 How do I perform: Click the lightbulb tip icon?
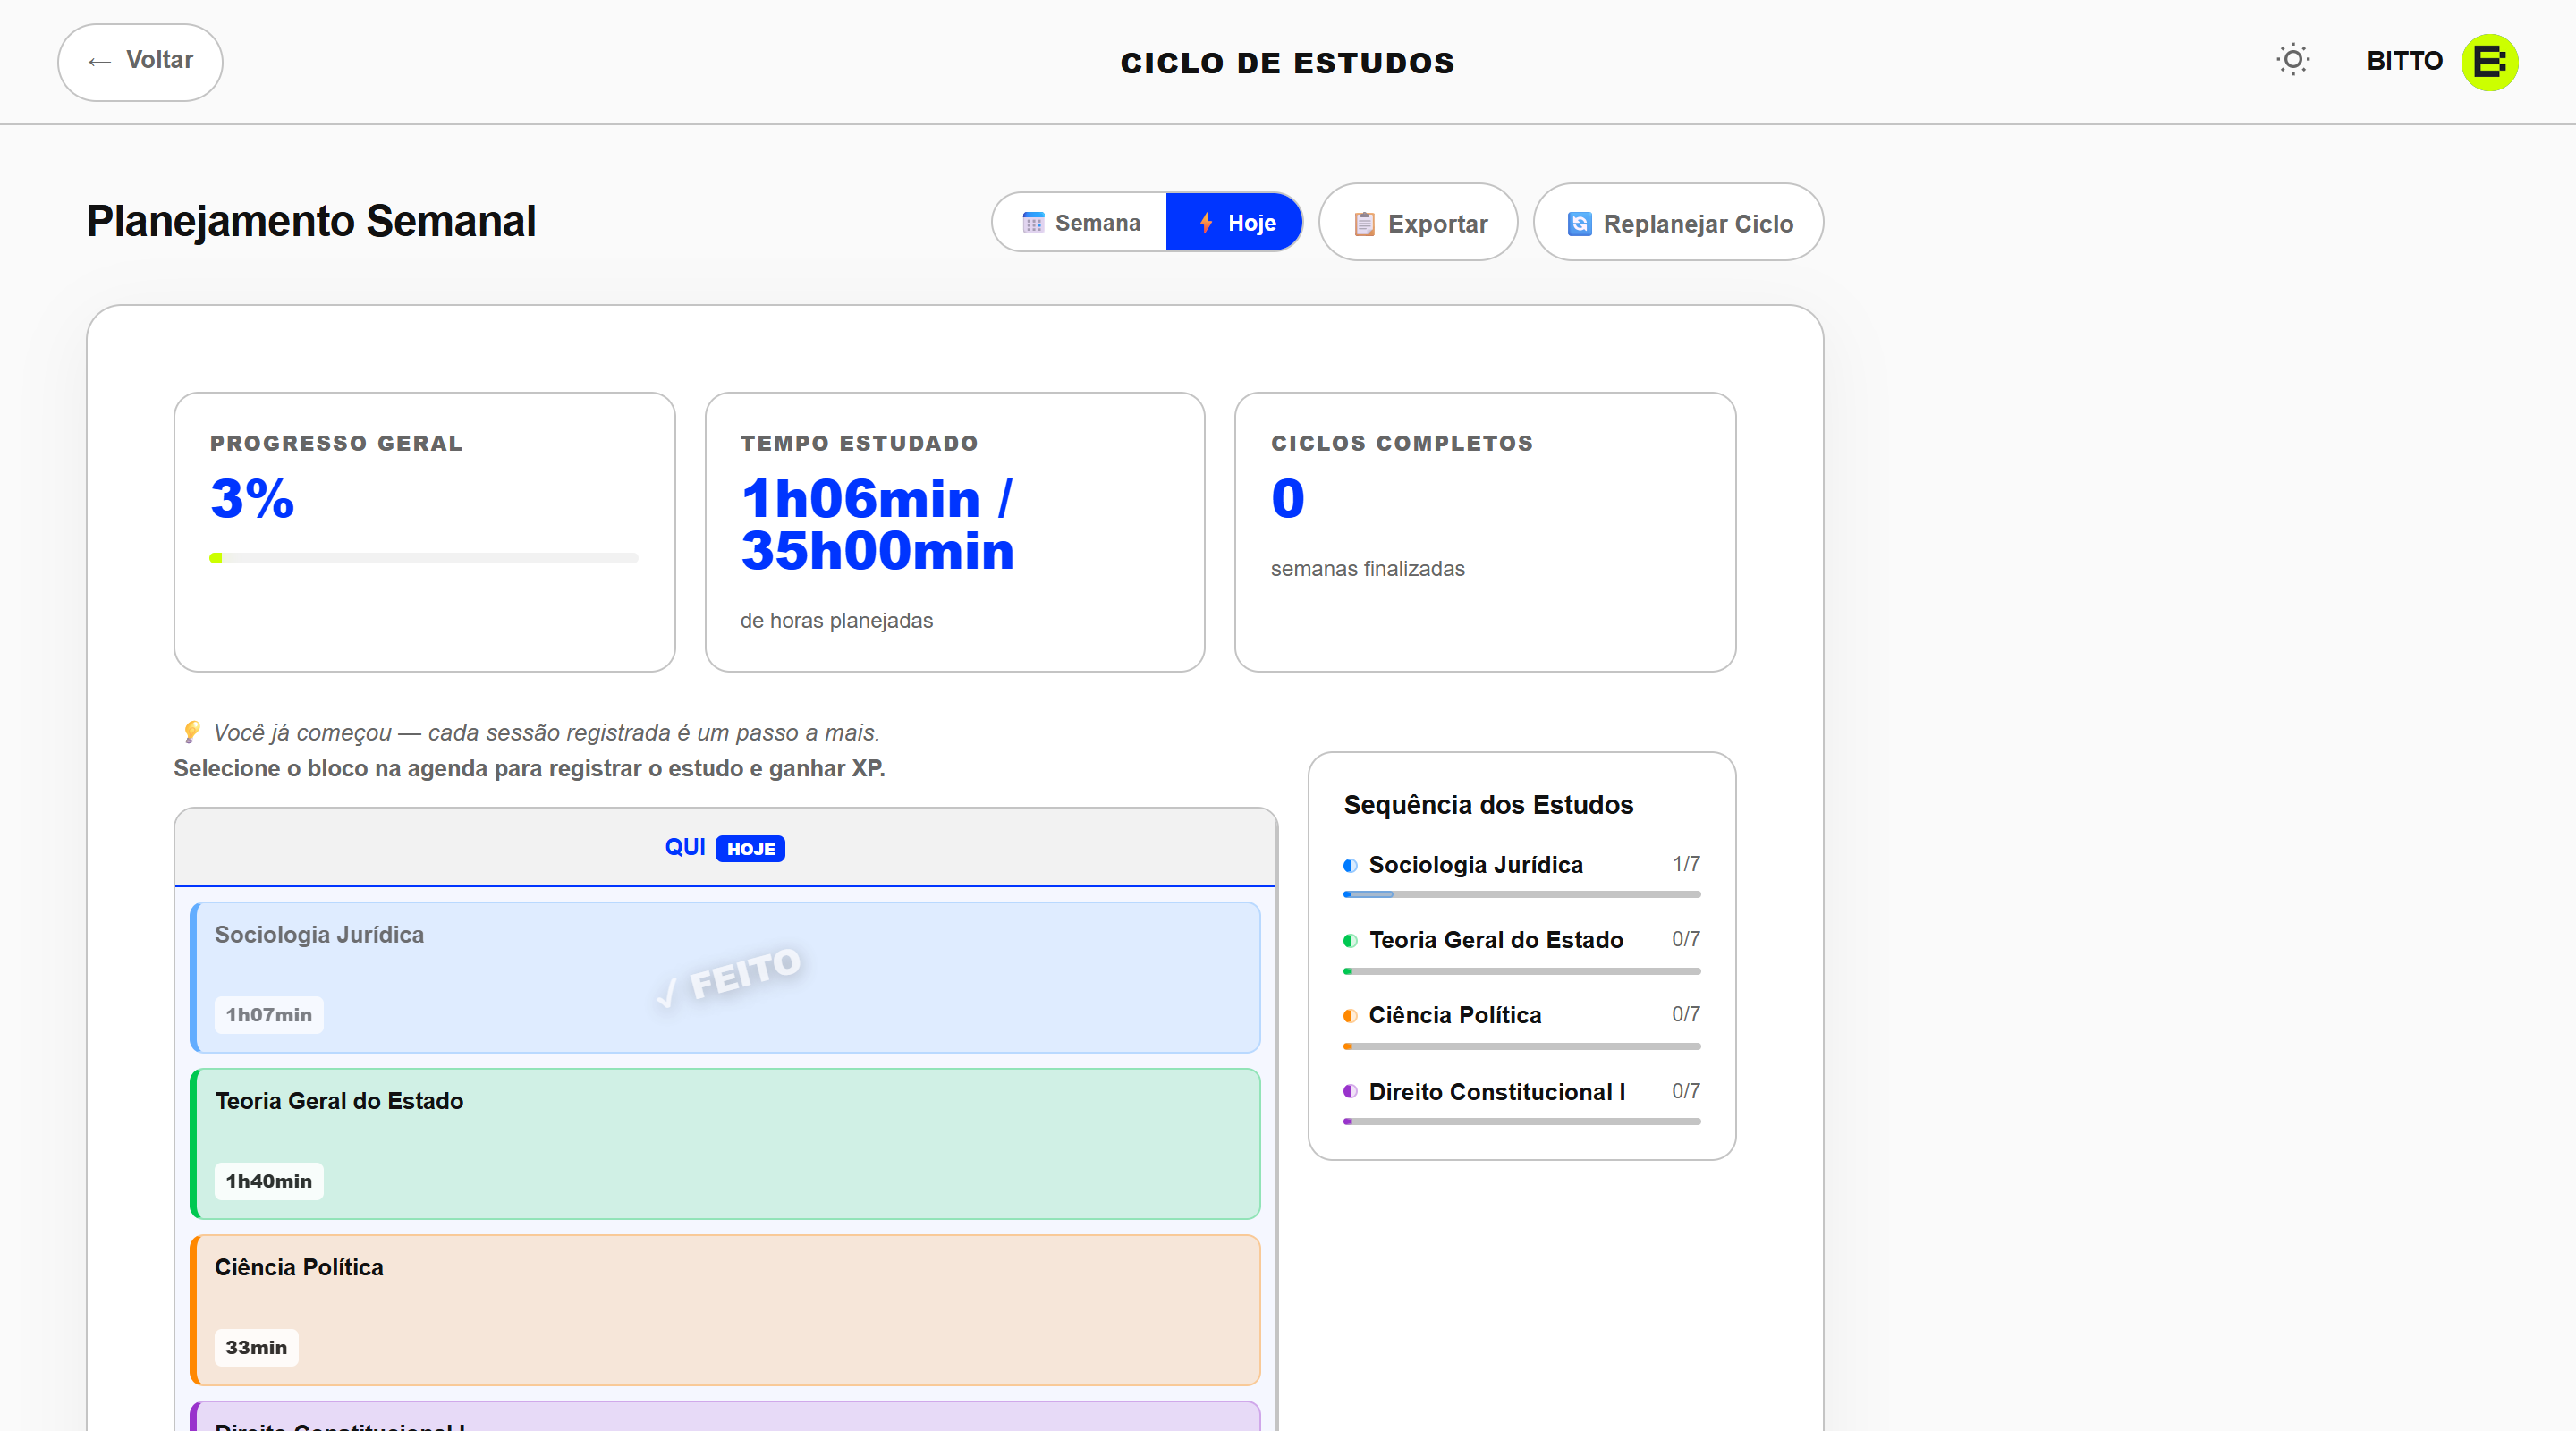pos(191,732)
